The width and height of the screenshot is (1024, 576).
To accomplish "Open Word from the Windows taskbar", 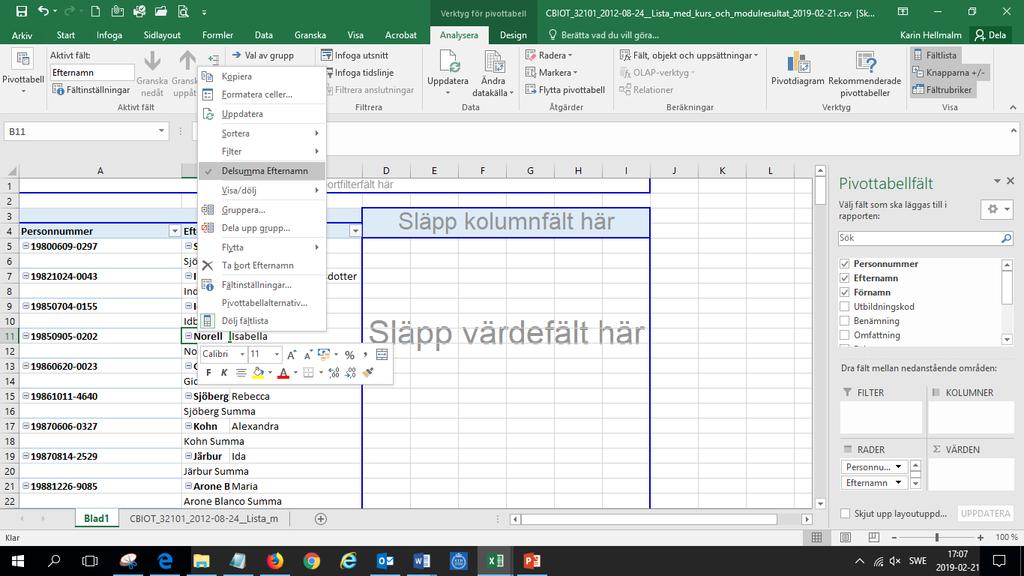I will 422,561.
